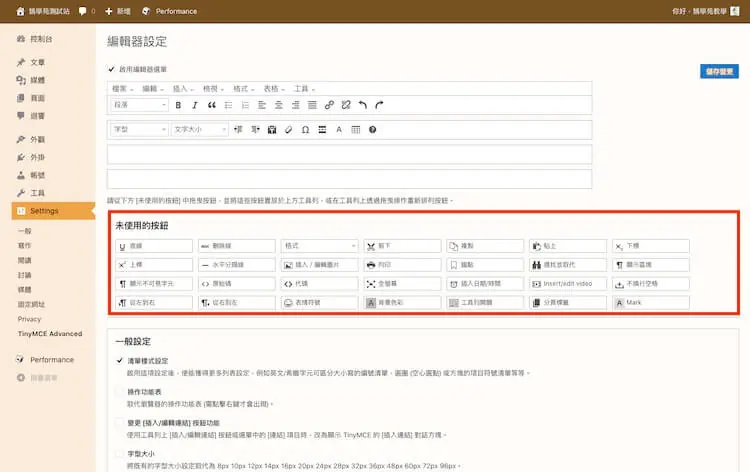Click the text color A icon
Image resolution: width=750 pixels, height=472 pixels.
(339, 130)
